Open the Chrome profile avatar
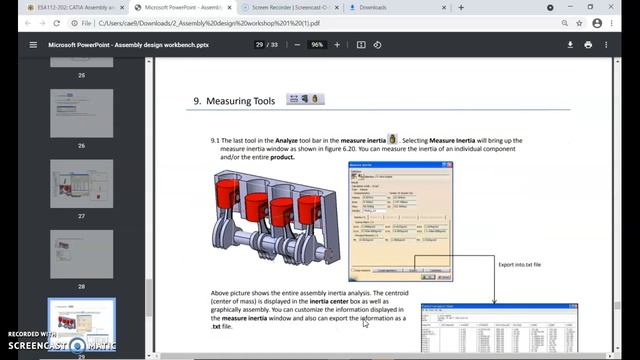The image size is (640, 360). click(x=597, y=23)
